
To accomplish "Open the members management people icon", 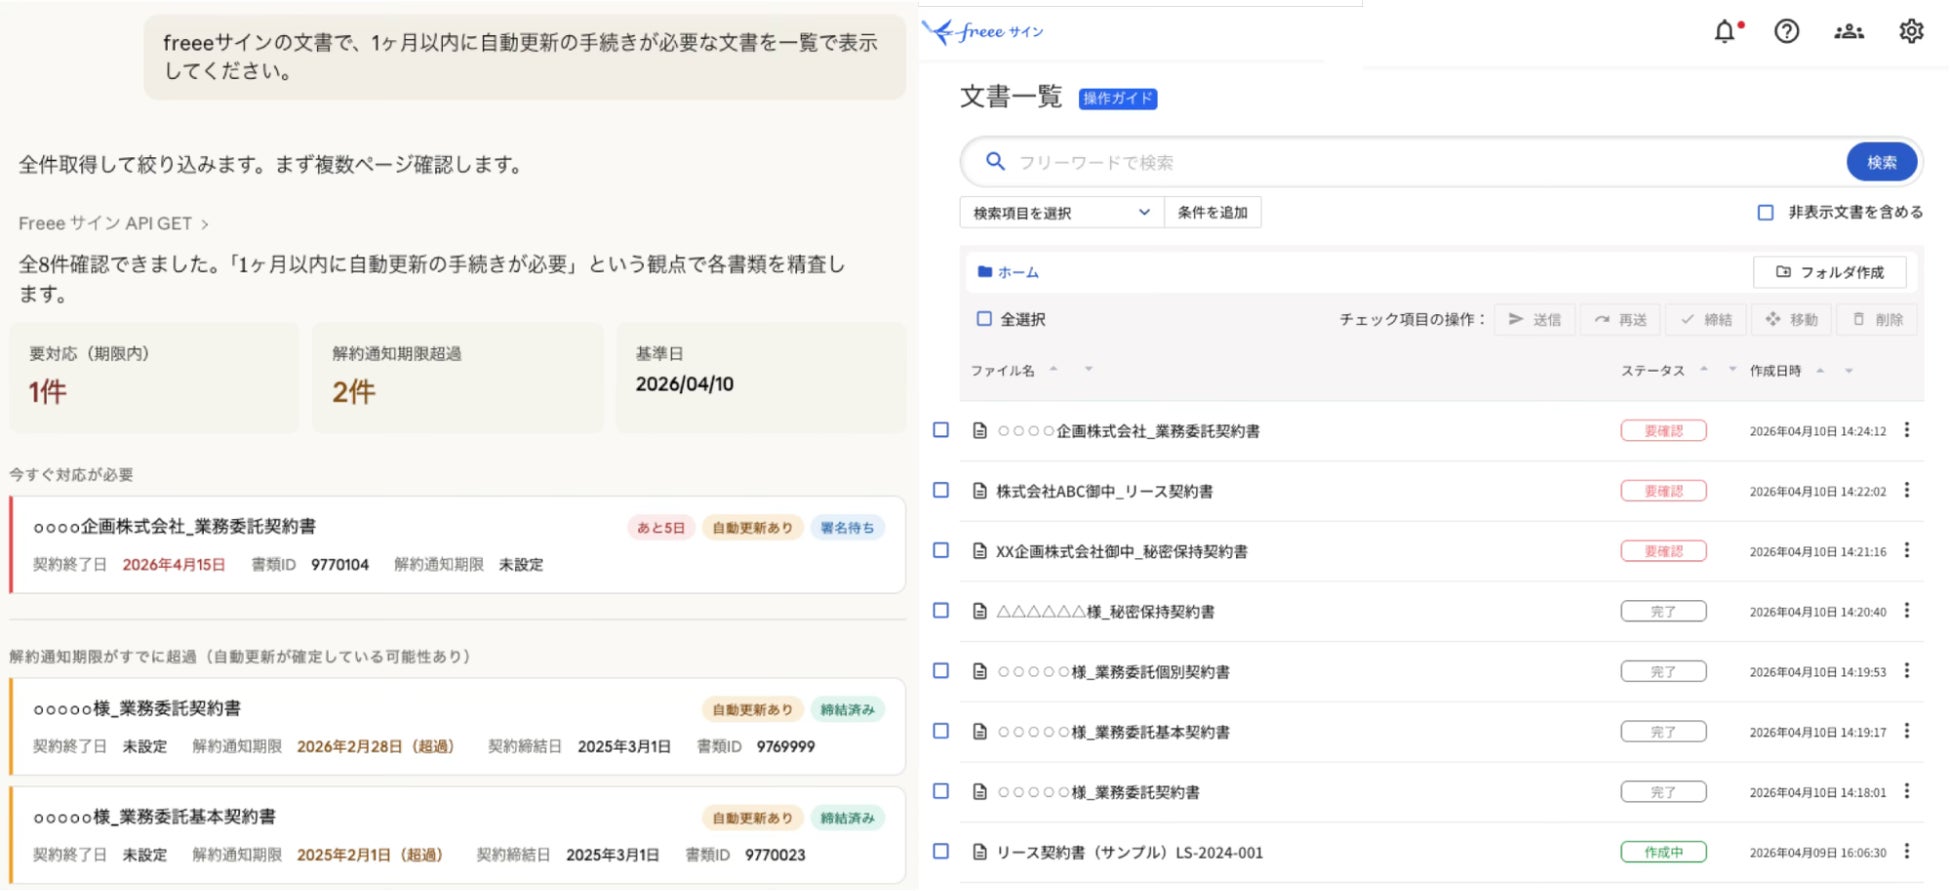I will tap(1848, 32).
